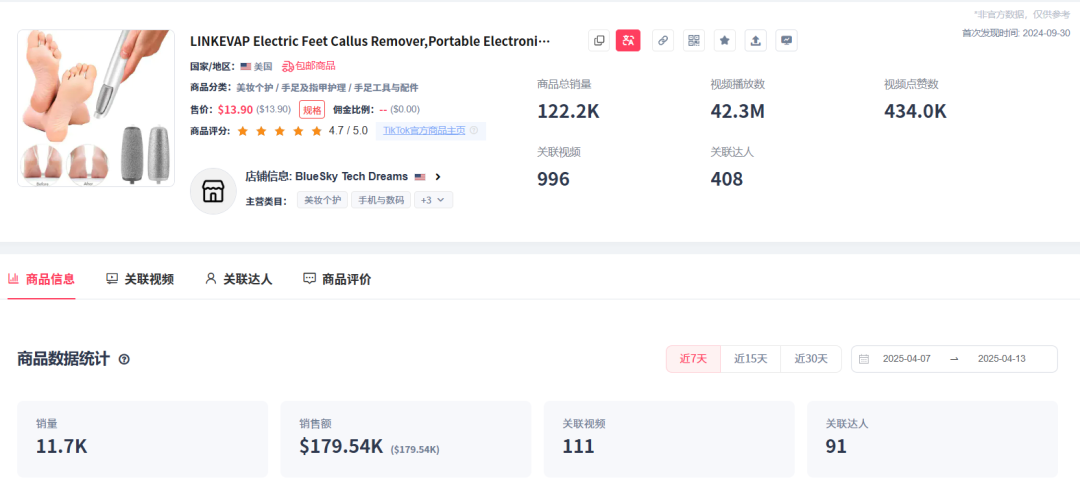1080x481 pixels.
Task: Click the export upload icon
Action: point(756,41)
